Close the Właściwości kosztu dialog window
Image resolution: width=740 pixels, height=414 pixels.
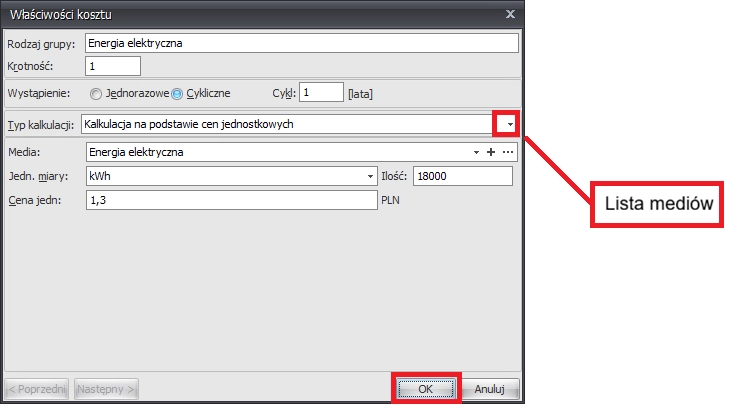coord(511,14)
